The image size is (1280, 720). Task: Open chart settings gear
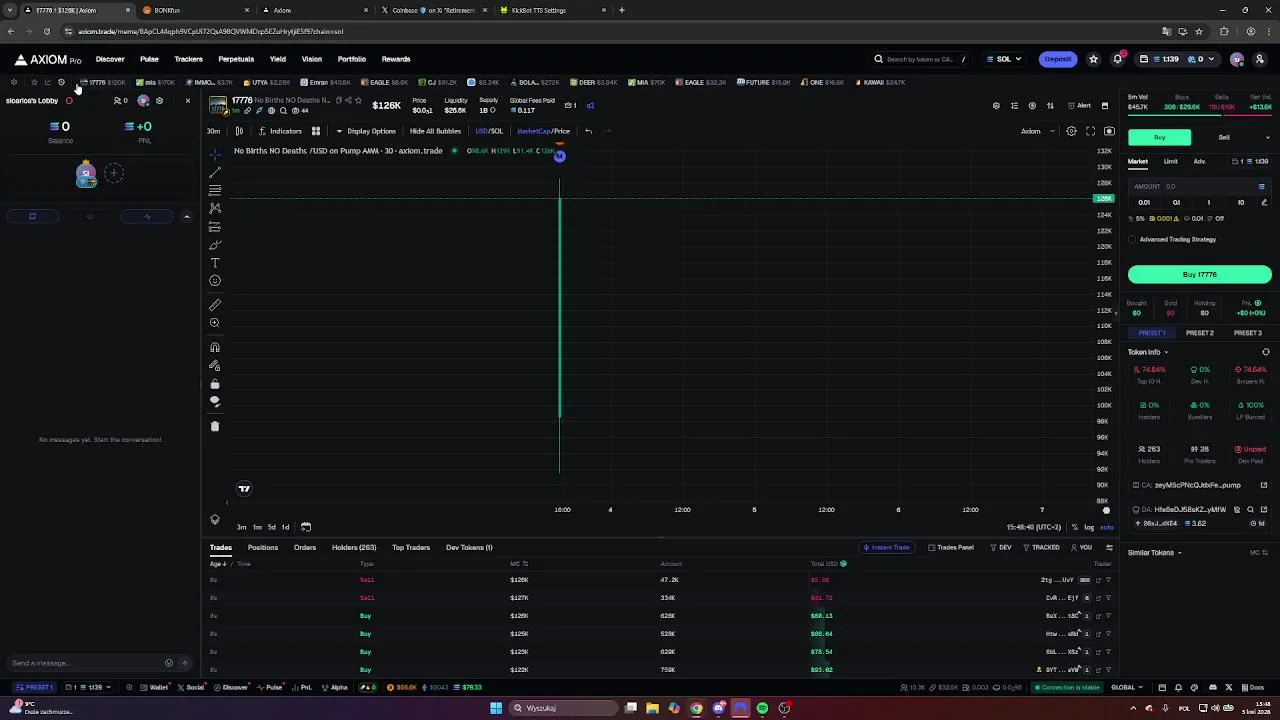[1071, 131]
